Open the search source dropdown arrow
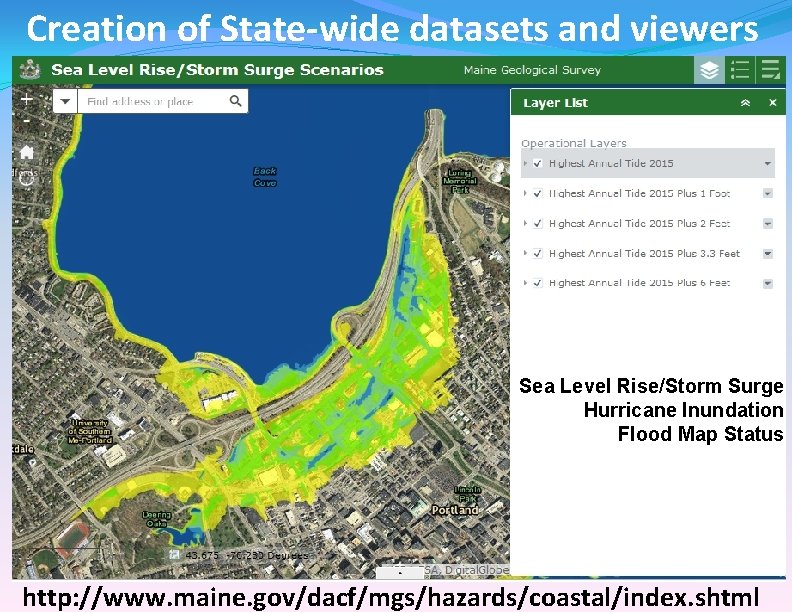The width and height of the screenshot is (792, 612). pyautogui.click(x=65, y=101)
